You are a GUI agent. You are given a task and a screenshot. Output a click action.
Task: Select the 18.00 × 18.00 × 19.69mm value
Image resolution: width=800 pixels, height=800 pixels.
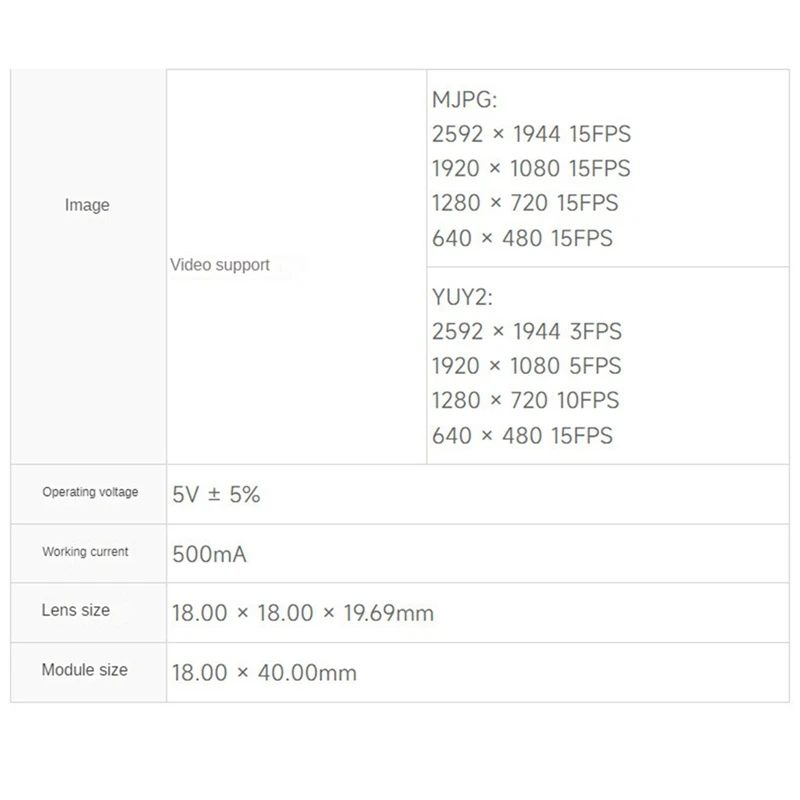303,613
